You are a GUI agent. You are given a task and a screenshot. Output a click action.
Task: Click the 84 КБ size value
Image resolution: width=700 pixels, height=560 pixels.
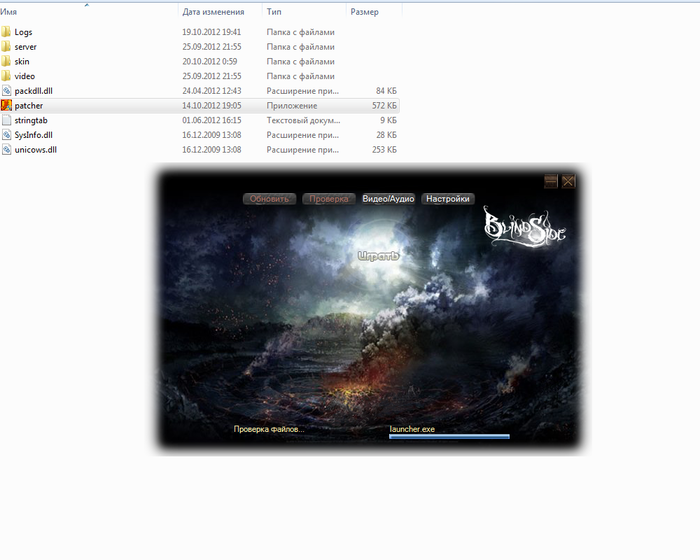(x=386, y=91)
